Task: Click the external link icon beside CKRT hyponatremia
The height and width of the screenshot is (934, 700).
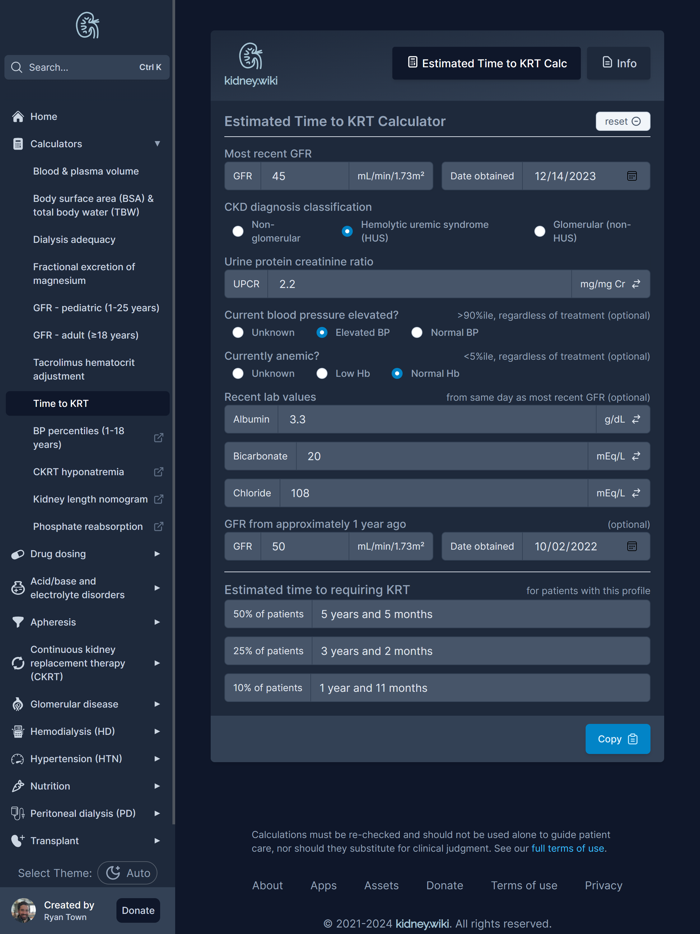Action: pos(158,472)
